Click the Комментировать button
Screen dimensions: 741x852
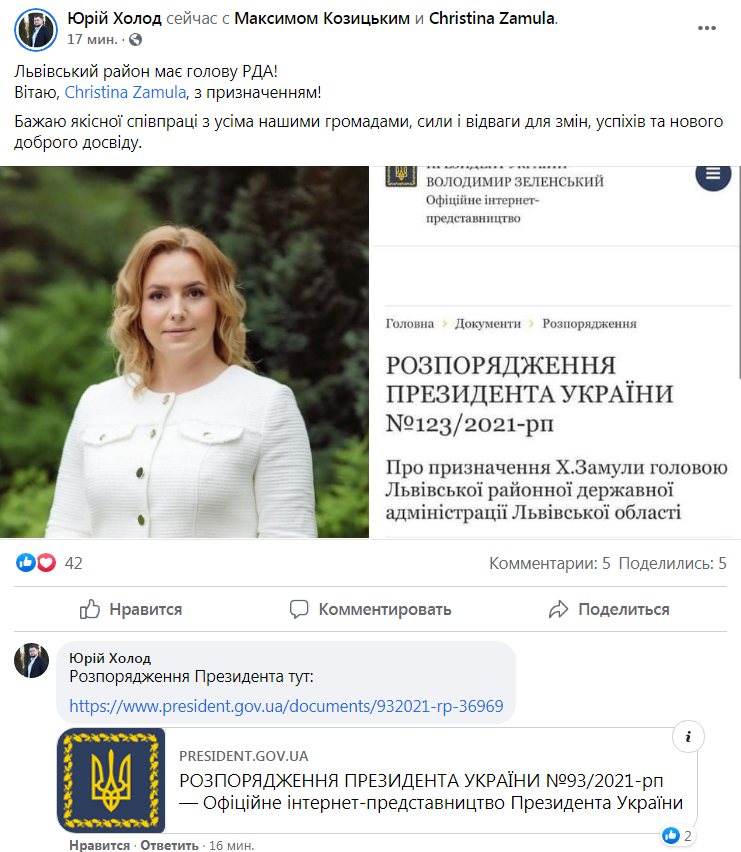pos(370,609)
